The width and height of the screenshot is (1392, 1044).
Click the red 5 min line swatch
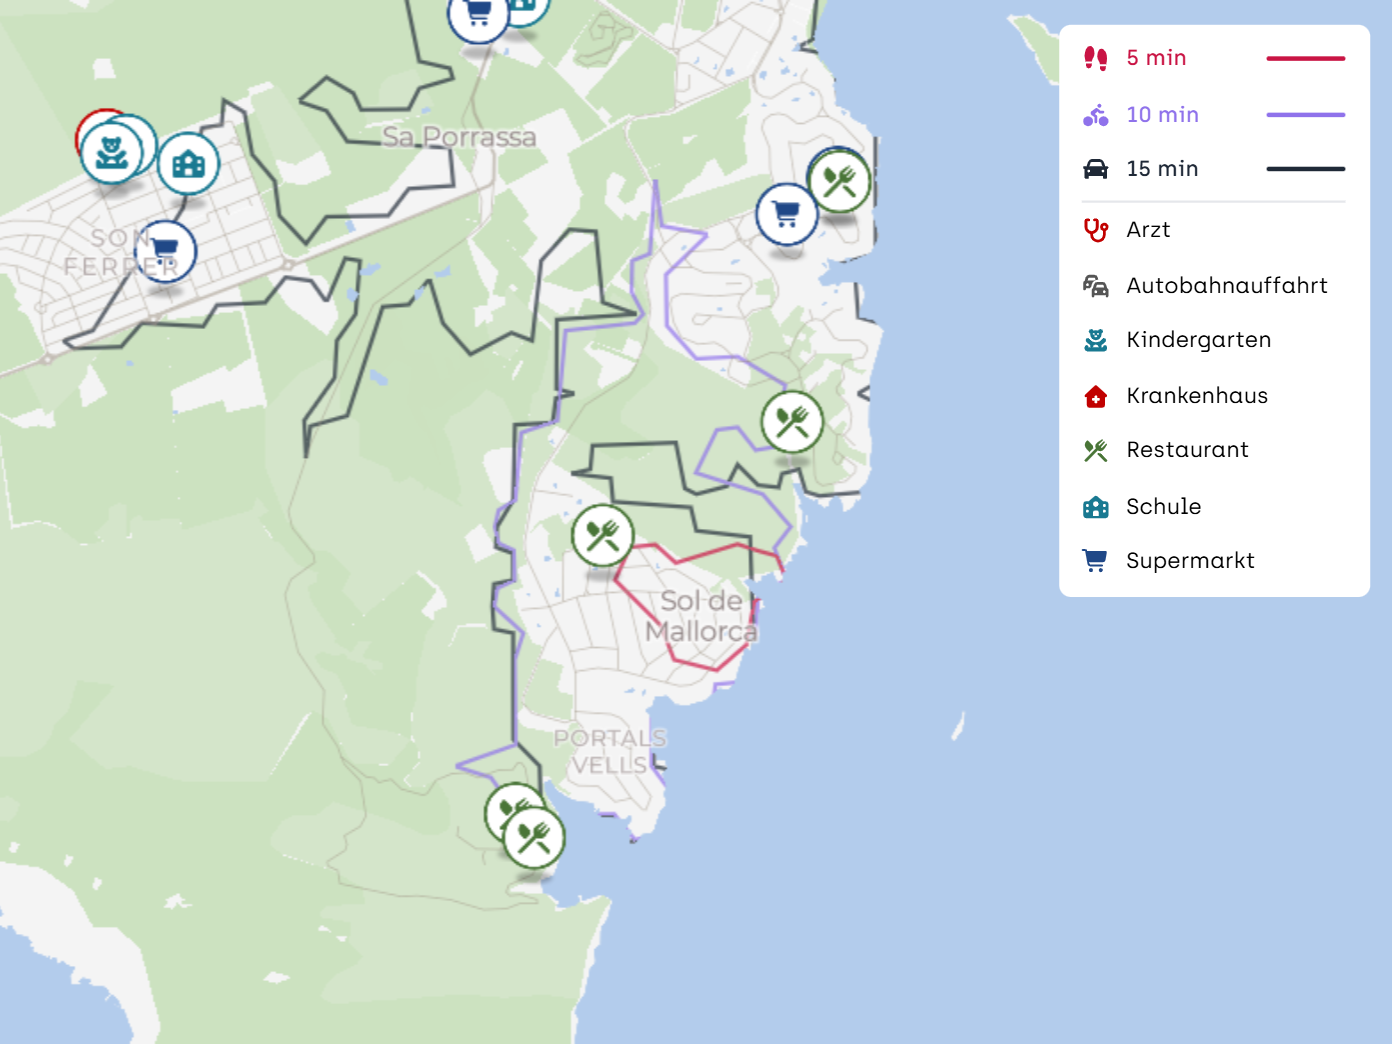tap(1306, 59)
